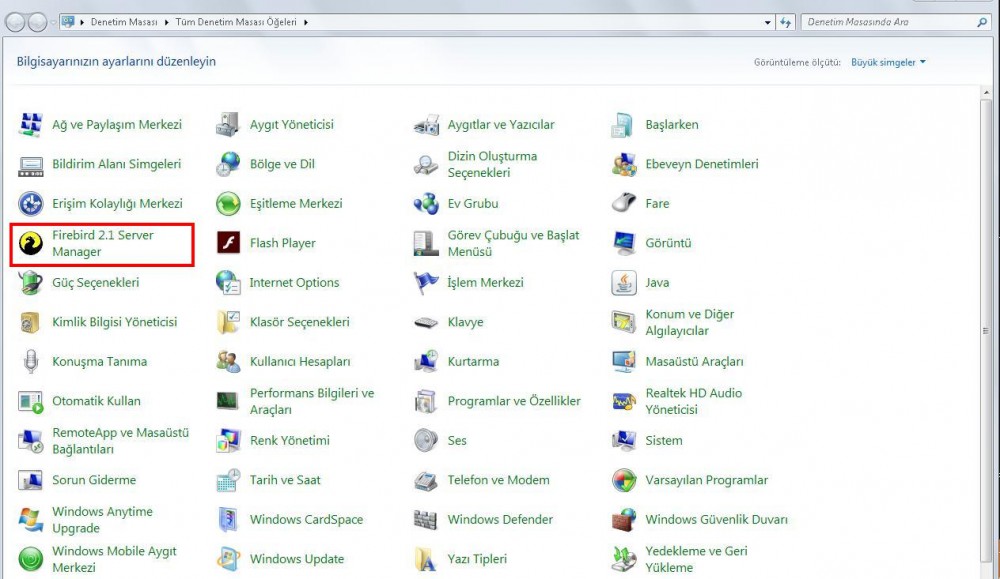The width and height of the screenshot is (1000, 579).
Task: Open the Java control panel icon
Action: [623, 282]
